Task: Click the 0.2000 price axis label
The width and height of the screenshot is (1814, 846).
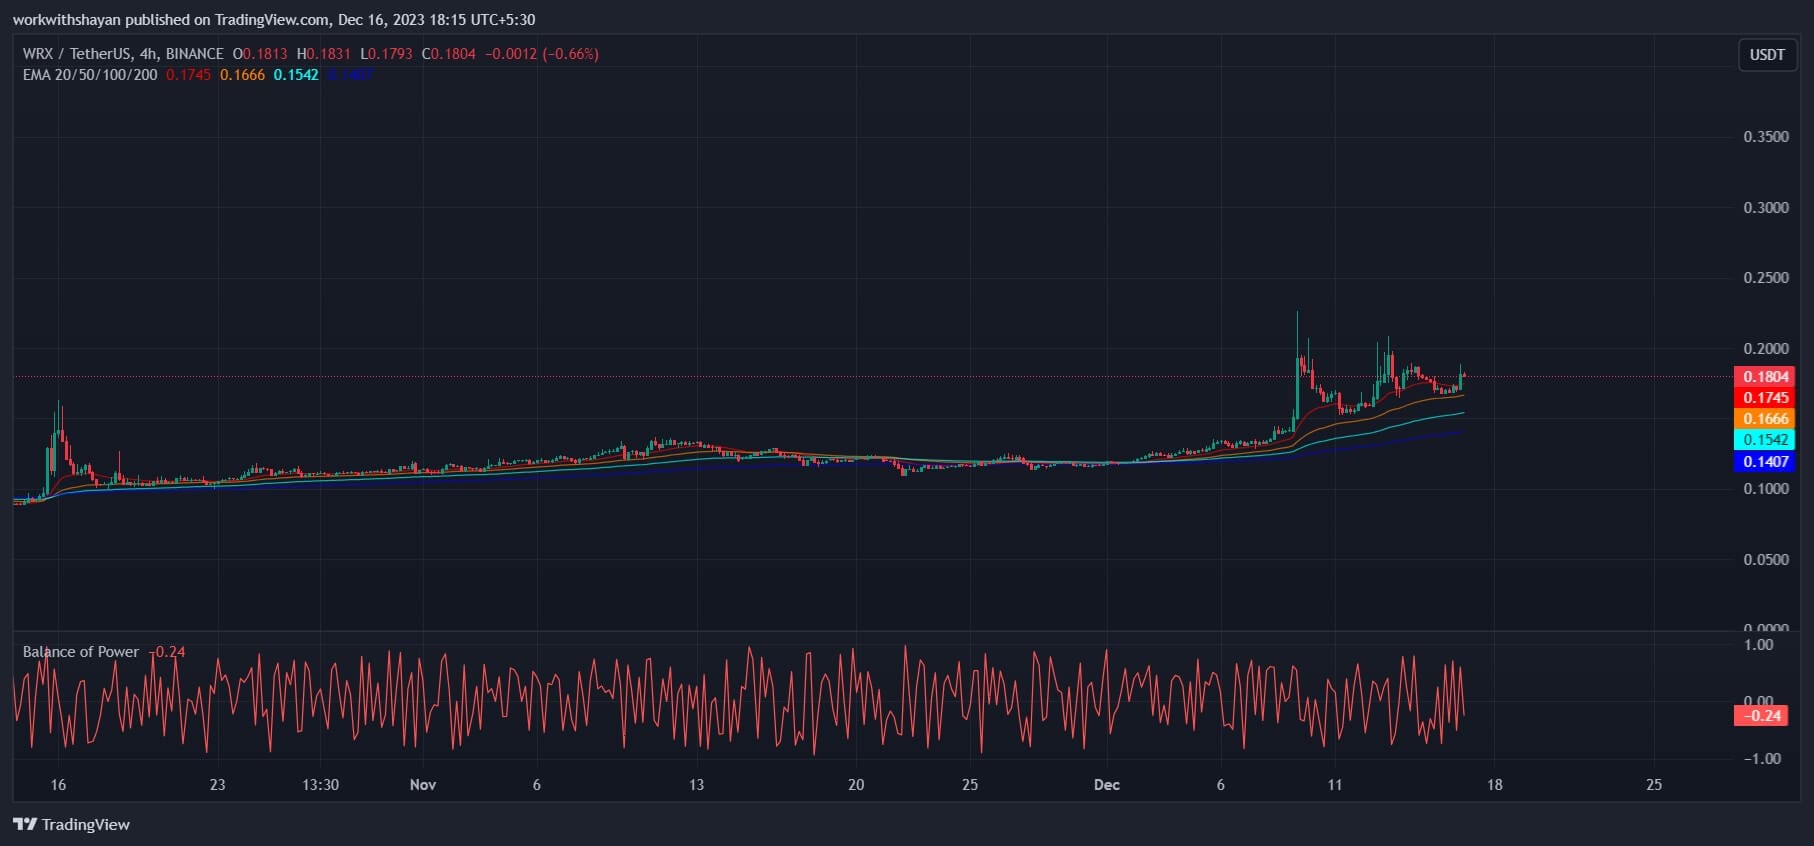Action: pos(1766,349)
